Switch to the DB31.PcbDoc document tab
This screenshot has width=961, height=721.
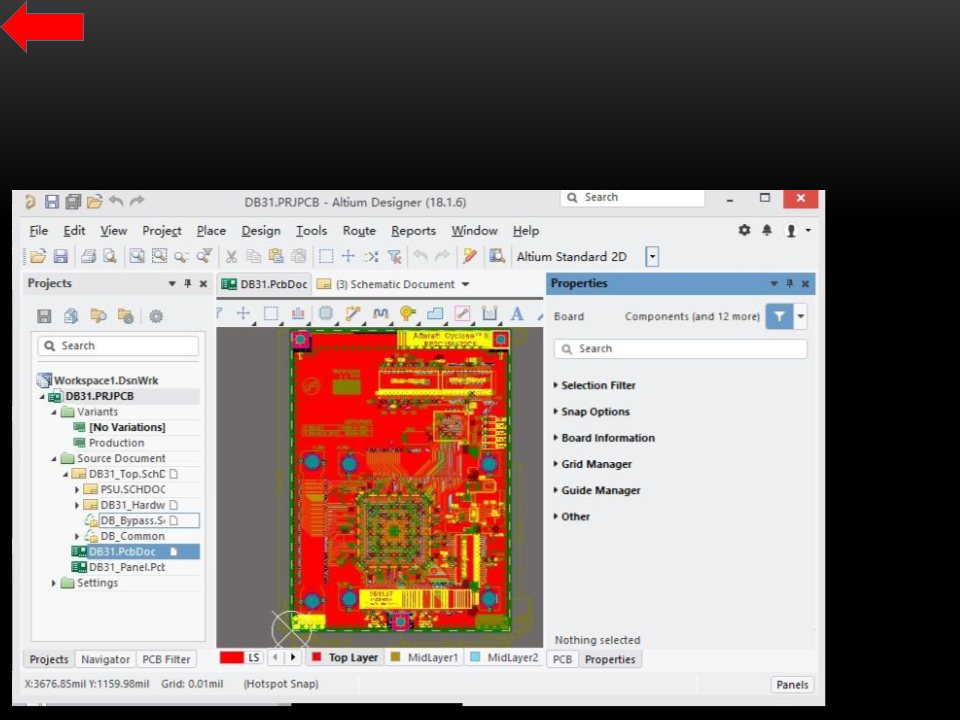[265, 284]
